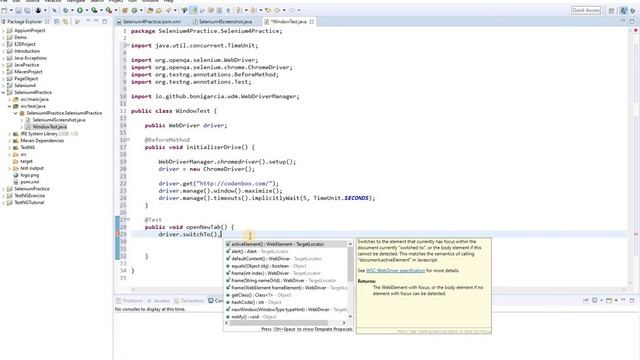Click the Next Annotation toolbar icon
Viewport: 640px width, 360px height.
tap(238, 10)
